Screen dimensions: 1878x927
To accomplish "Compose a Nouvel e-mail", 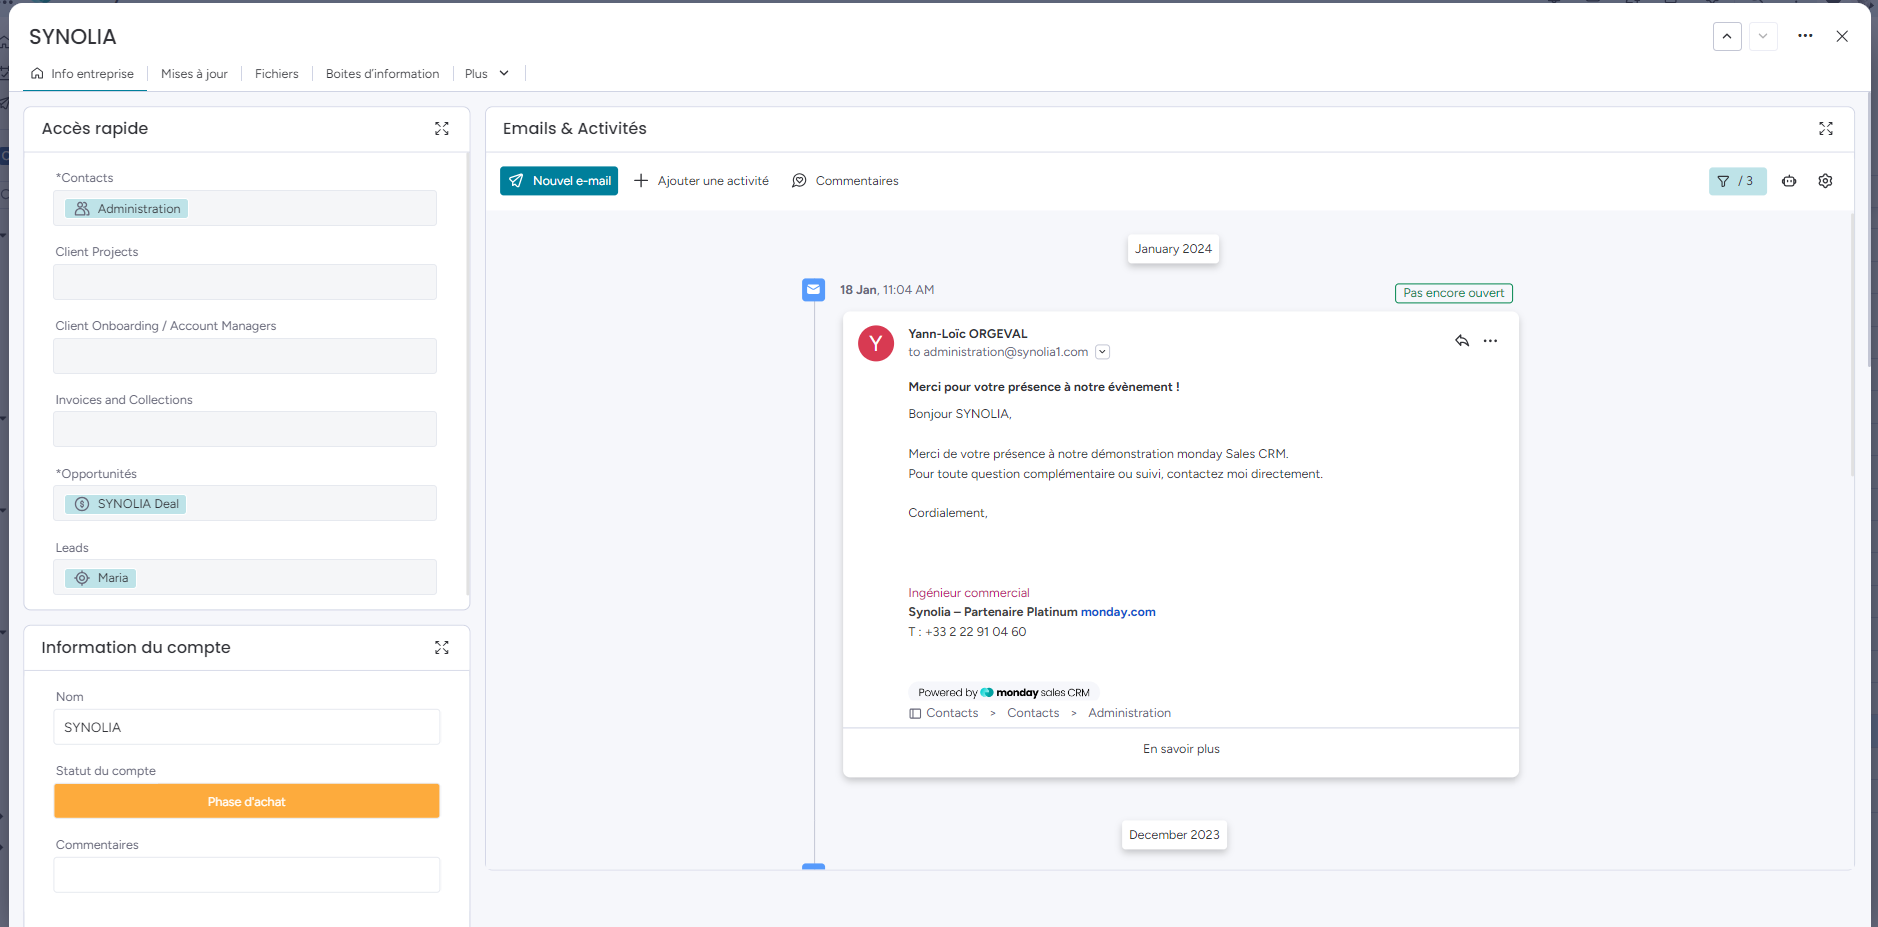I will pyautogui.click(x=559, y=181).
